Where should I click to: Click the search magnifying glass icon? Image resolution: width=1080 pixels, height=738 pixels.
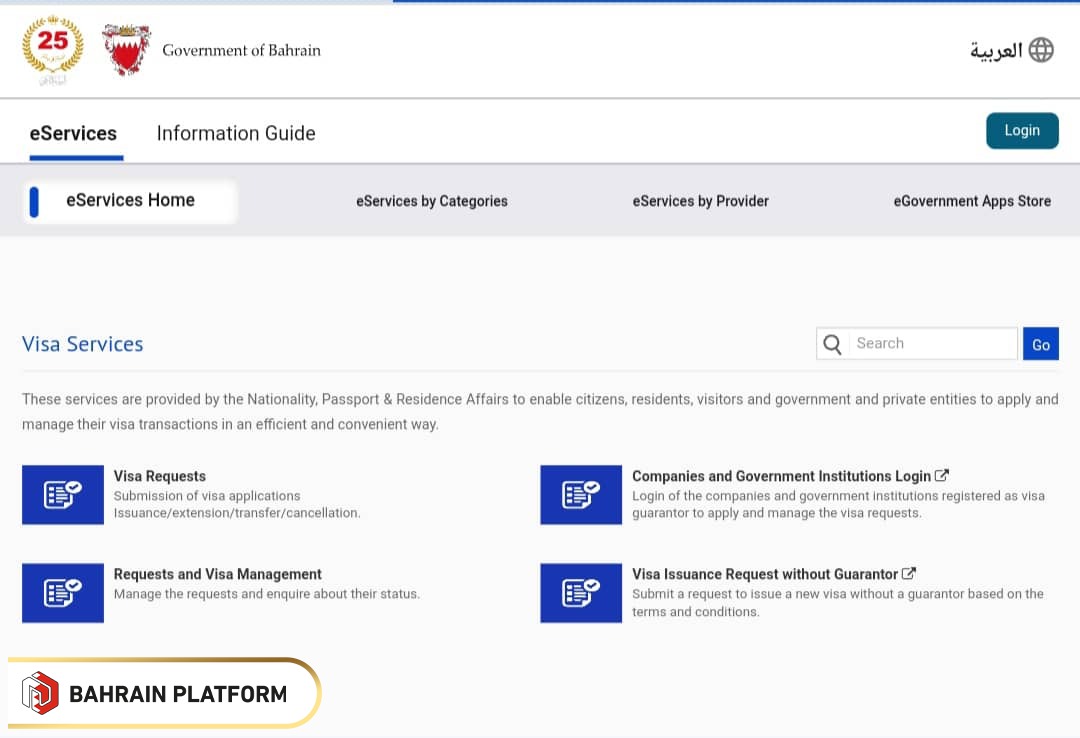coord(832,344)
